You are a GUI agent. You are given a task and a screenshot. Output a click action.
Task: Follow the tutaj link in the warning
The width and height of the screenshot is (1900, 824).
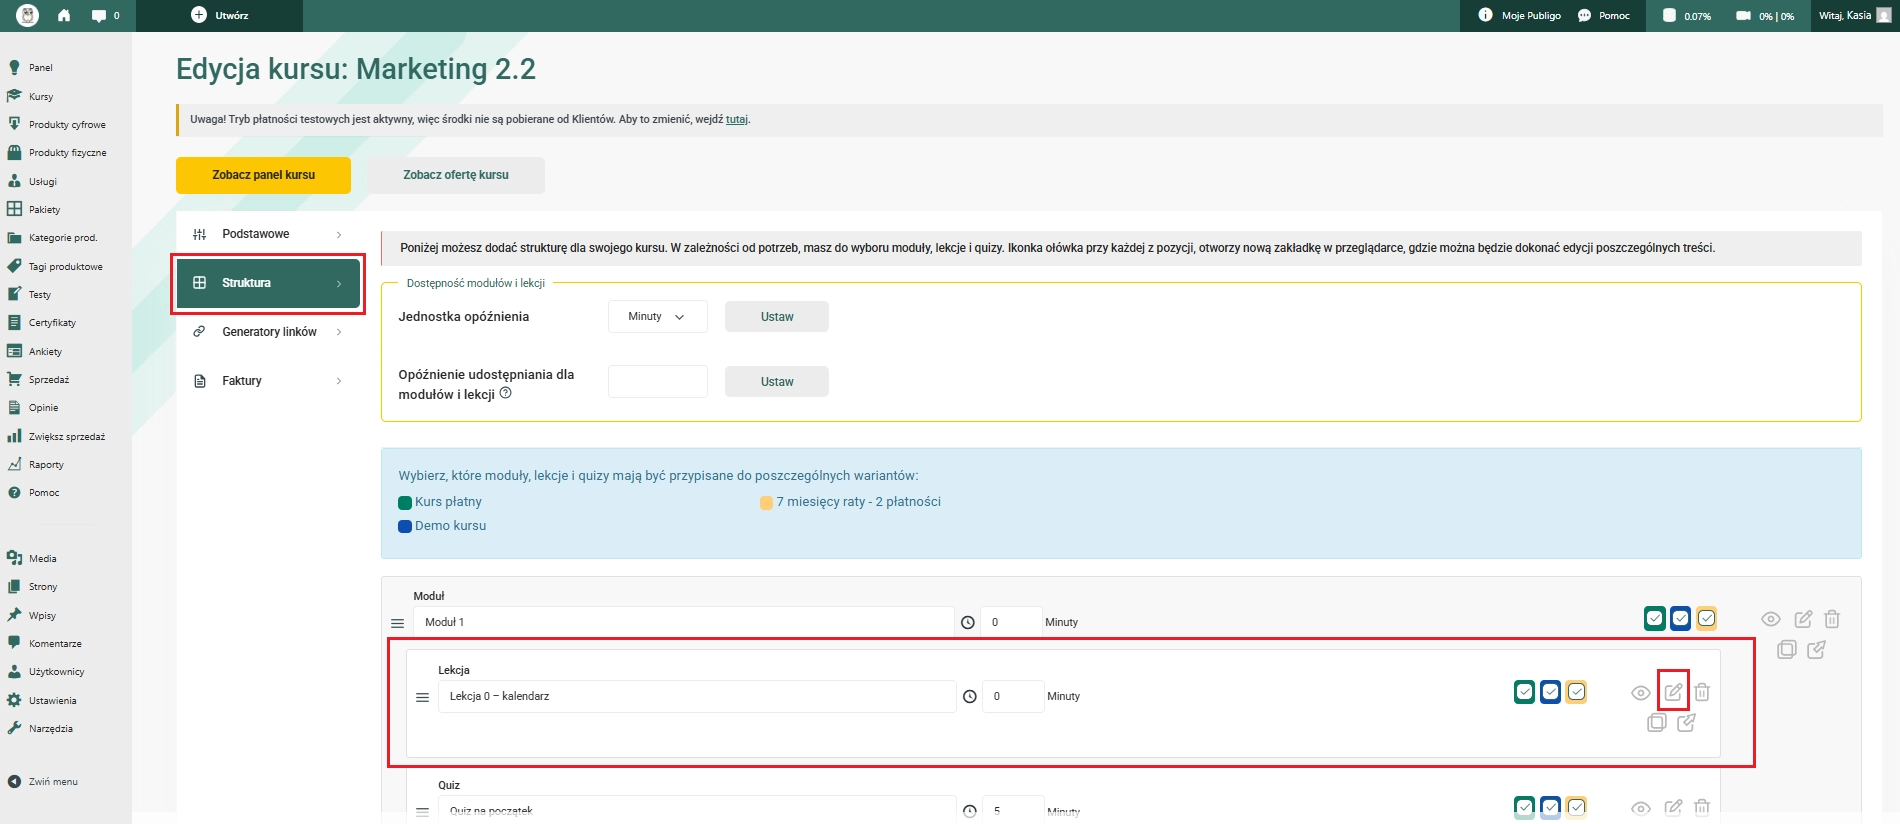point(736,119)
